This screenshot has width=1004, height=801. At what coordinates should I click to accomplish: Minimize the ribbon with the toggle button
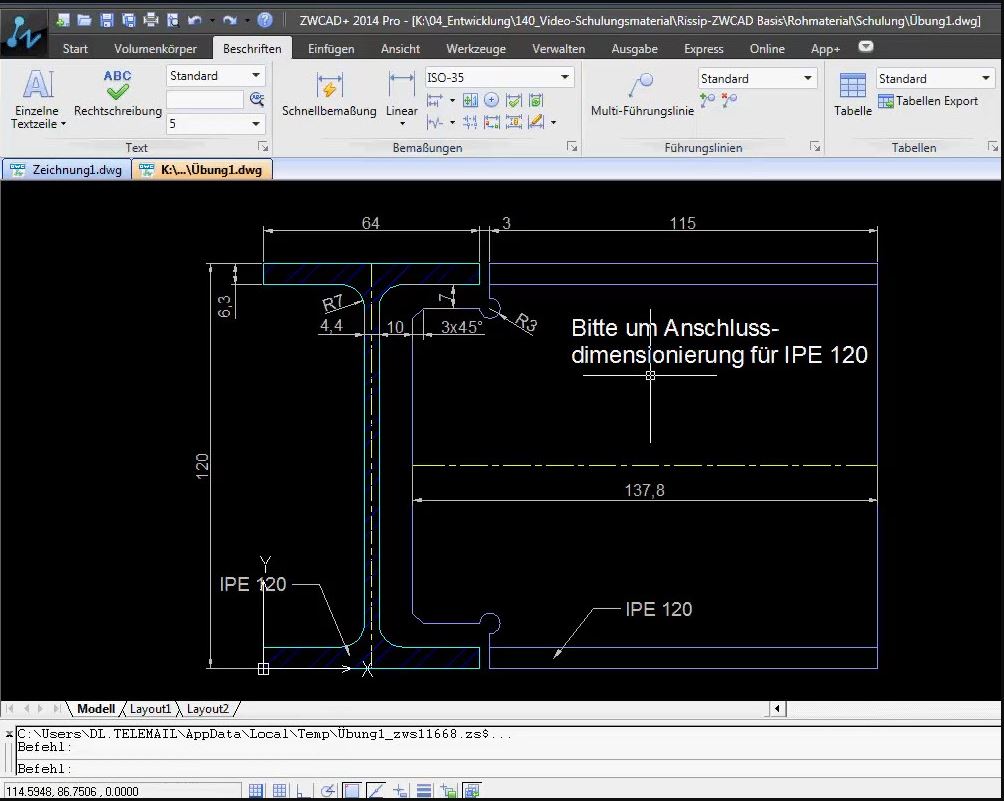[866, 47]
